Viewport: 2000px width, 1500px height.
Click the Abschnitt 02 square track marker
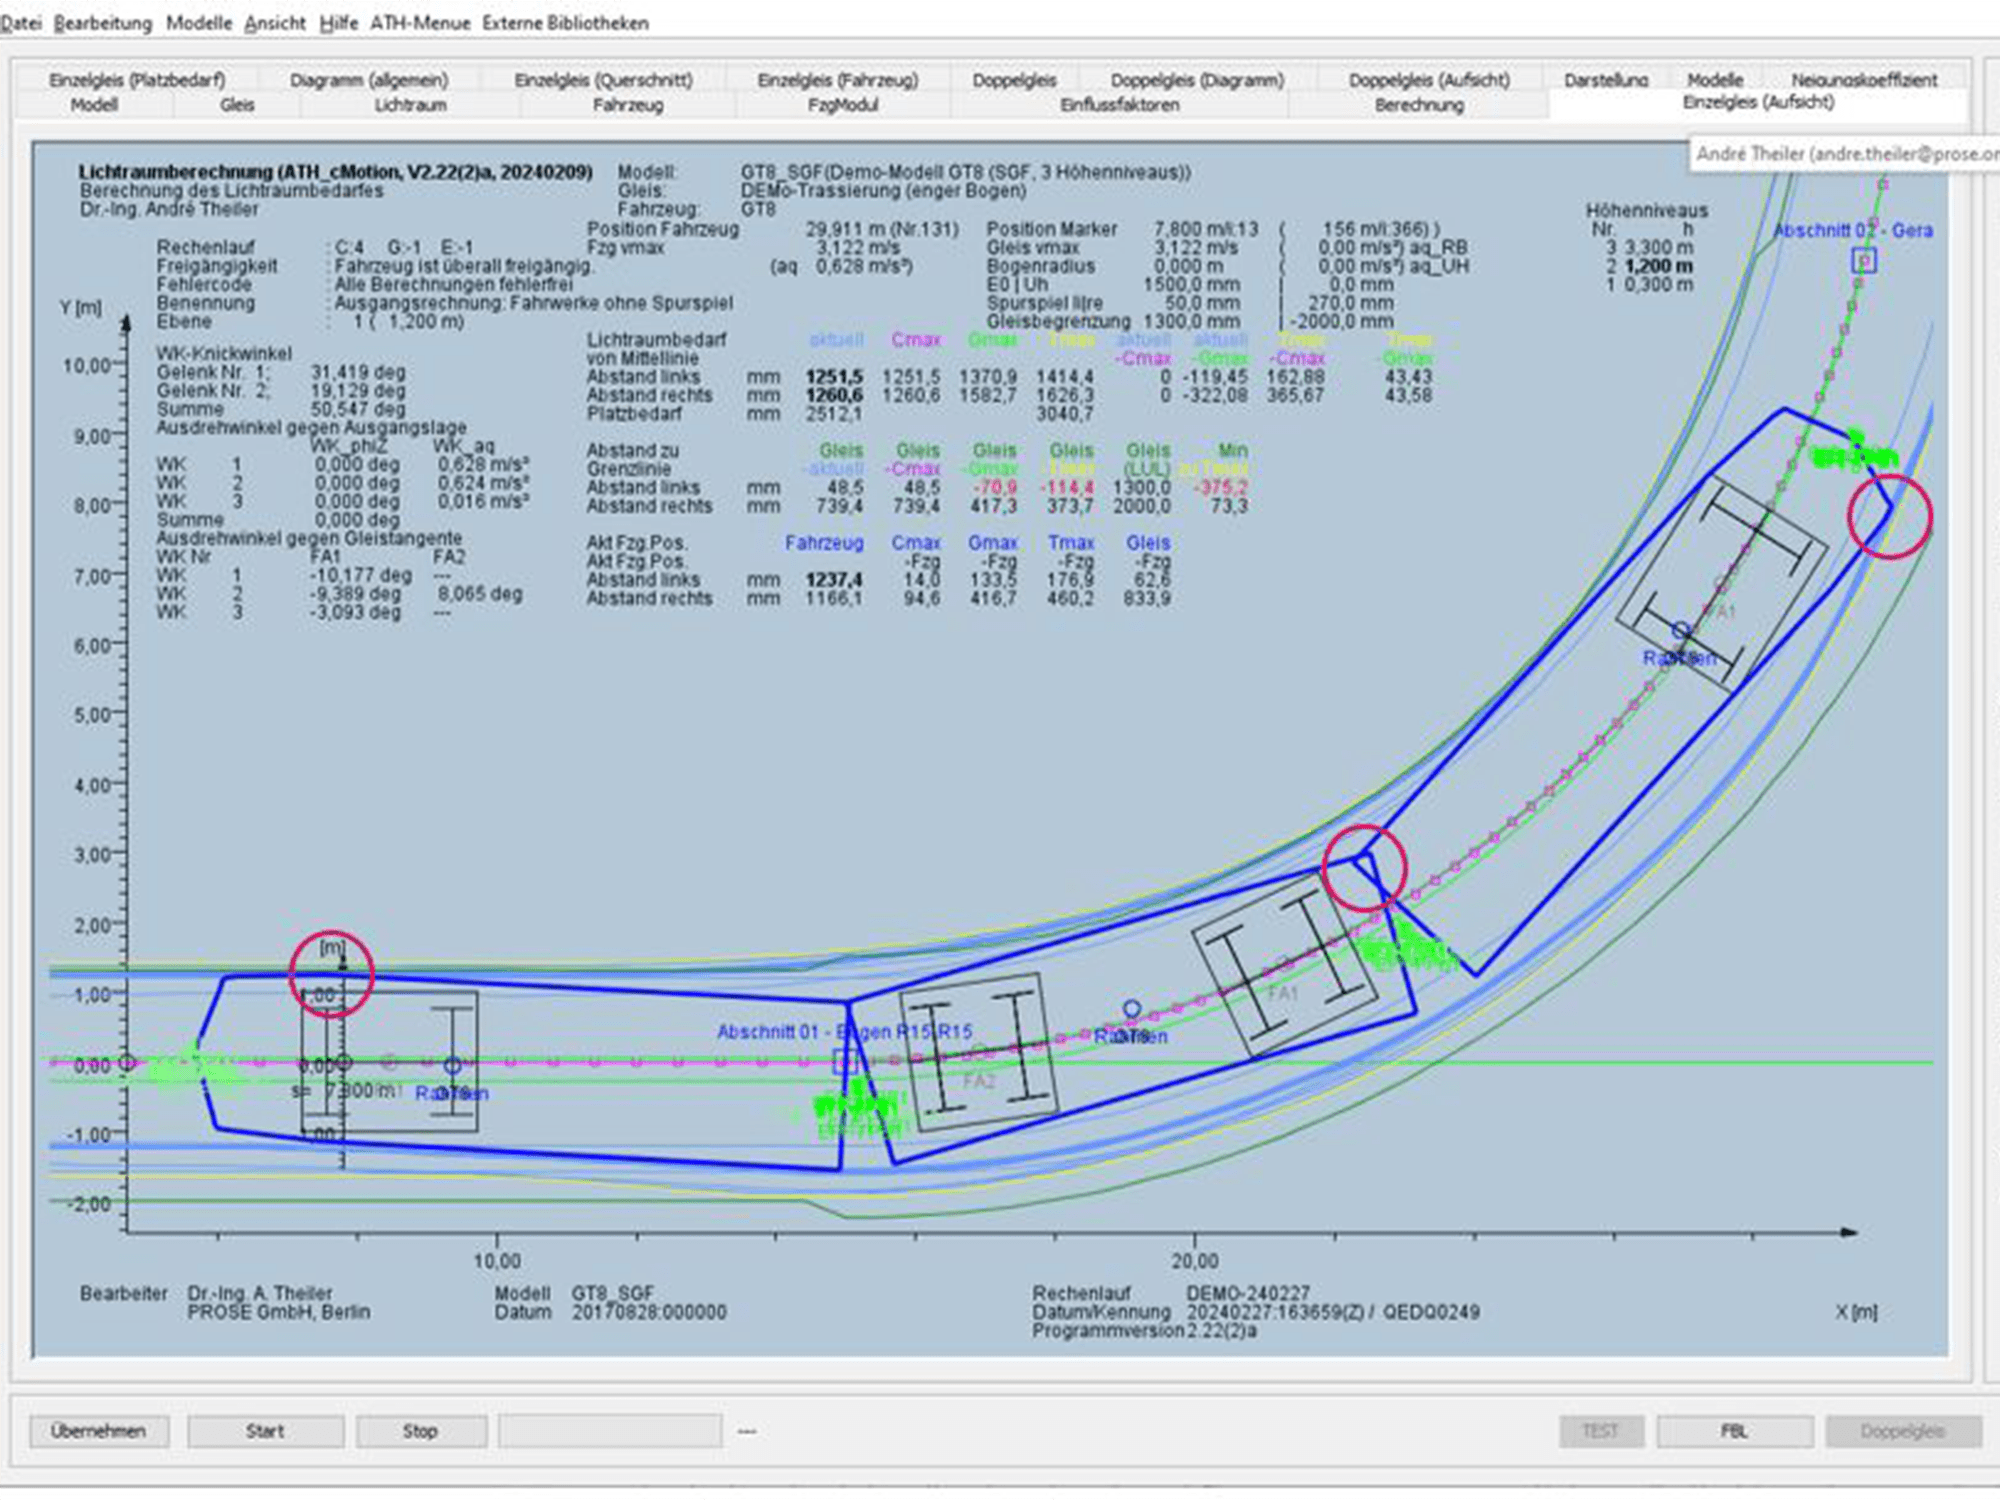(1864, 261)
